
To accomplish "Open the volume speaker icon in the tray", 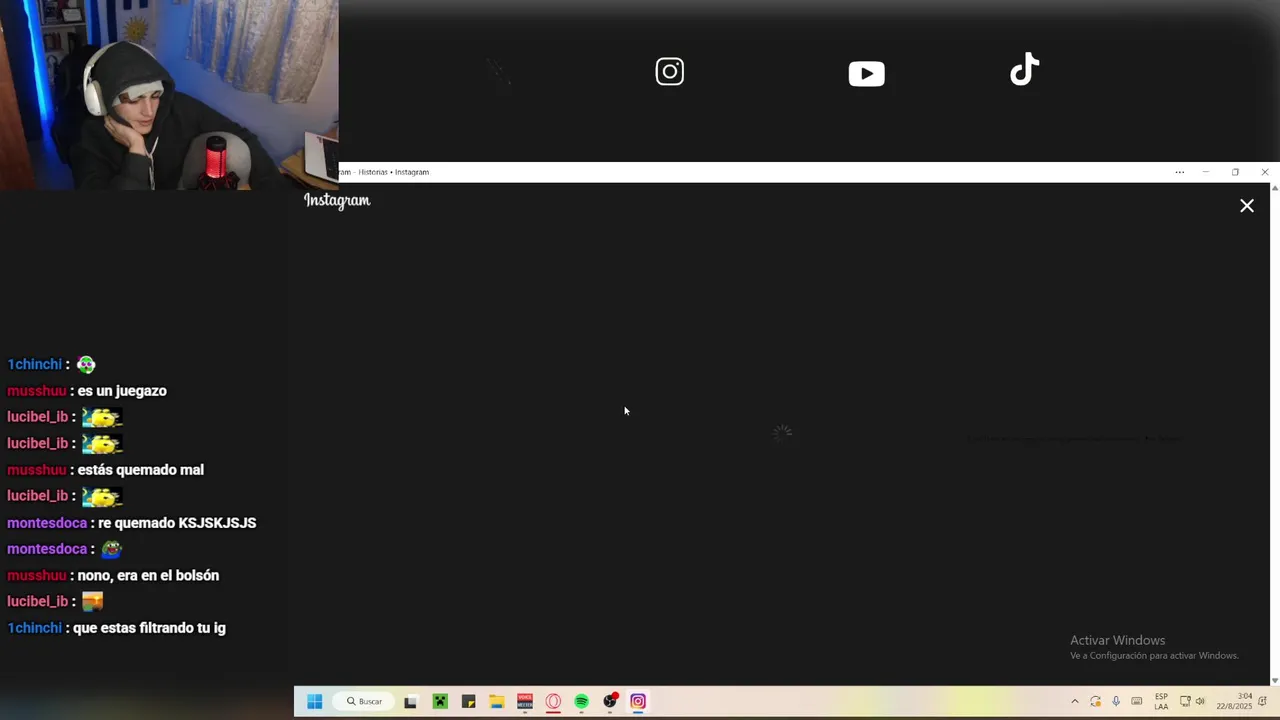I will tap(1200, 702).
